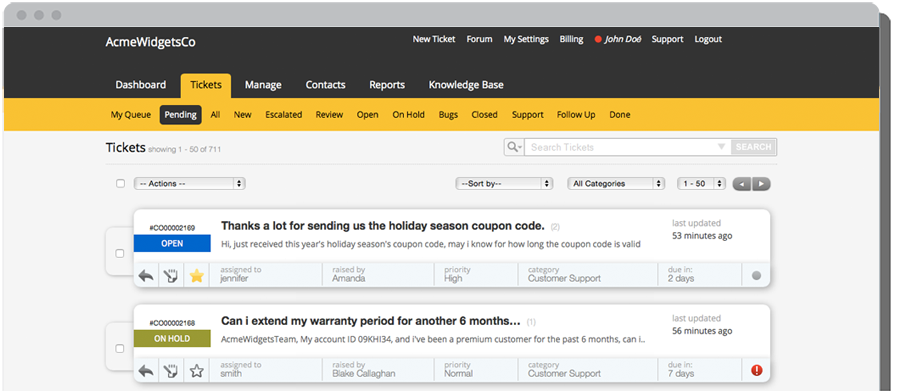Open the Forum link
This screenshot has height=391, width=900.
(x=479, y=40)
